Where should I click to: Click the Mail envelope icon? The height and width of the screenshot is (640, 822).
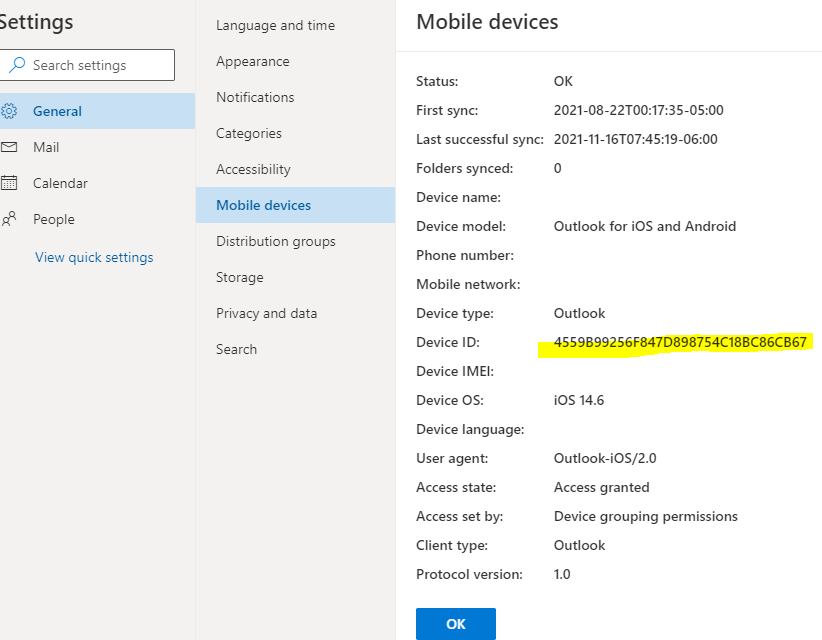(9, 147)
